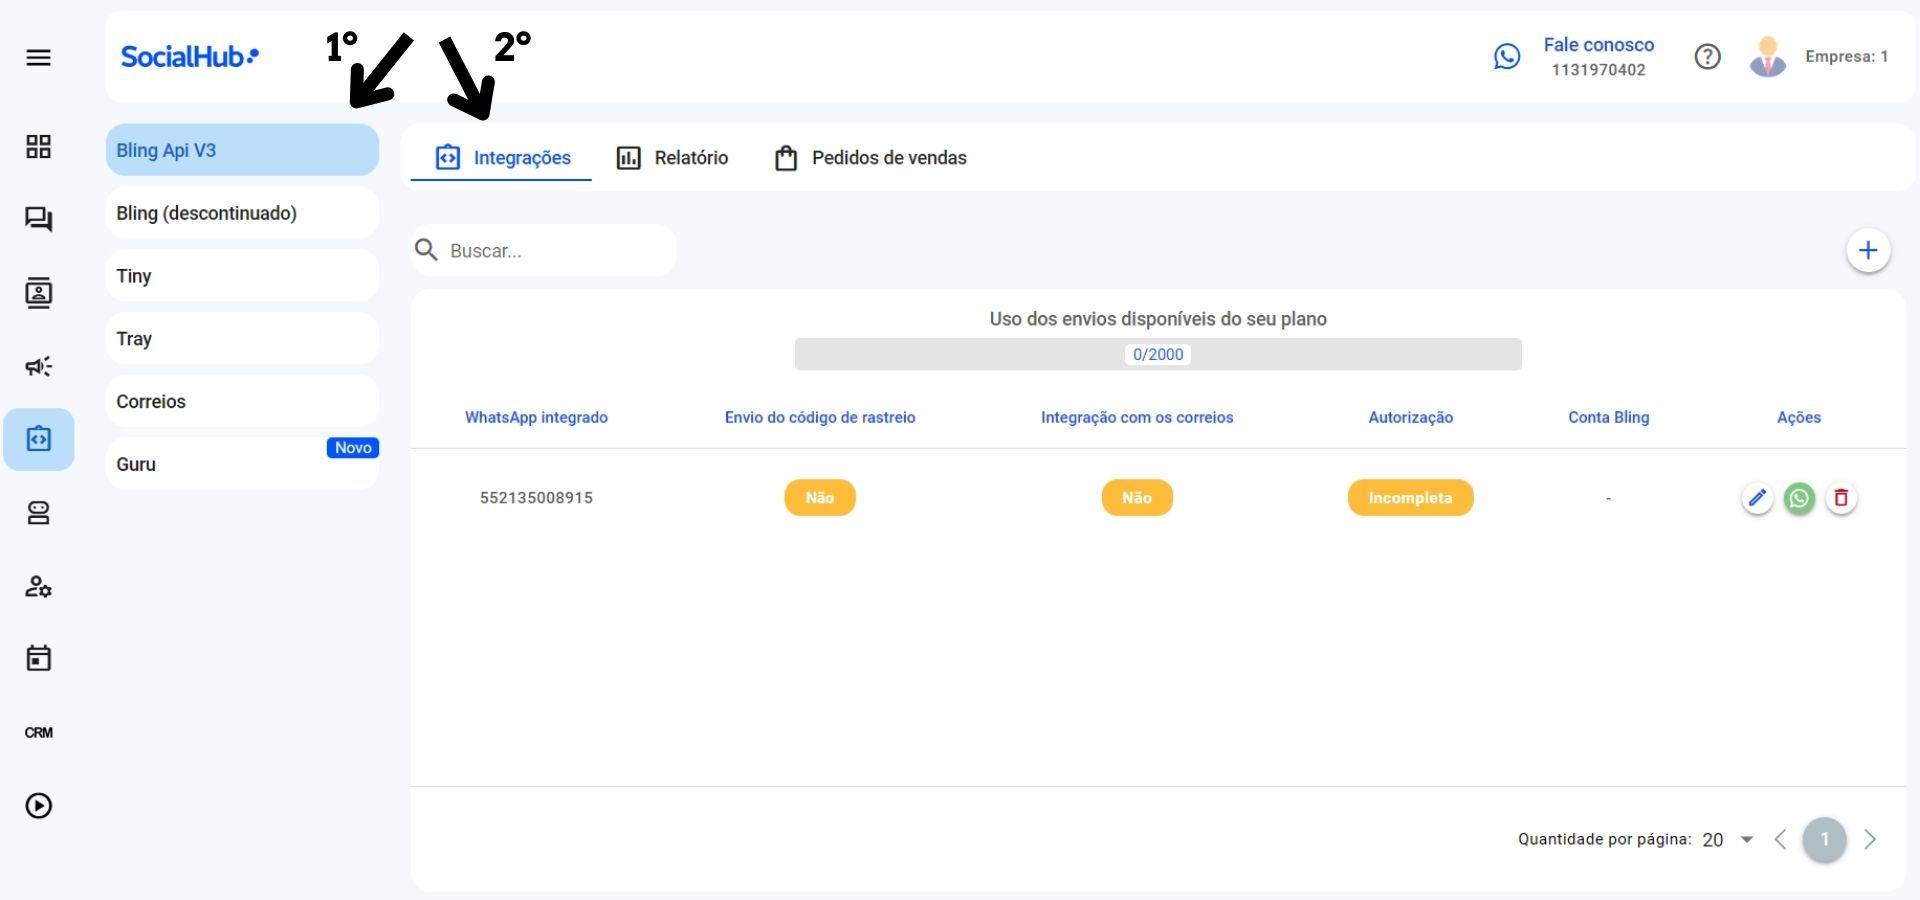Screen dimensions: 1920x900
Task: Select the highlighted Integrations icon in the sidebar
Action: coord(40,438)
